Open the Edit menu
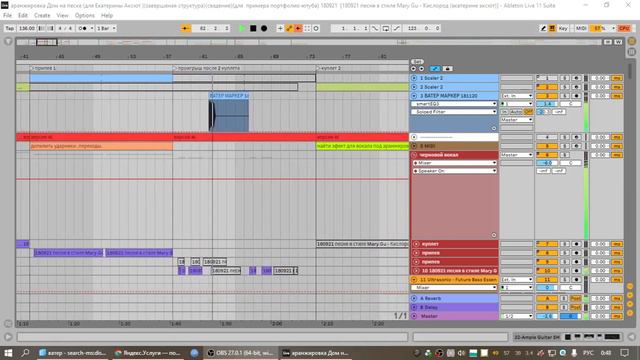The width and height of the screenshot is (640, 360). (23, 15)
